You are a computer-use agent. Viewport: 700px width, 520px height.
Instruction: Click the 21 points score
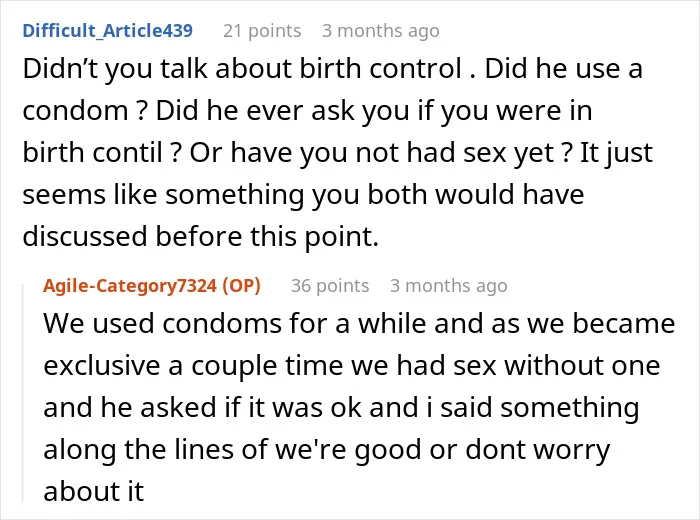tap(262, 31)
